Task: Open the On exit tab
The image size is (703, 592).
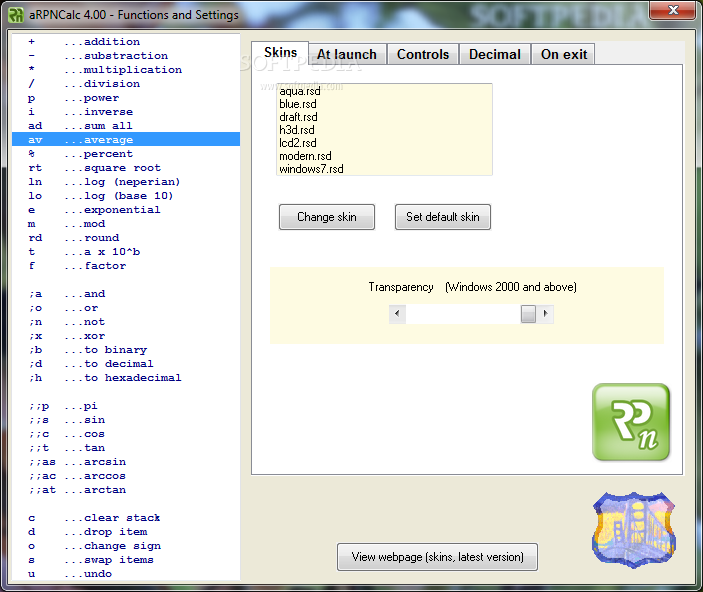Action: [x=564, y=54]
